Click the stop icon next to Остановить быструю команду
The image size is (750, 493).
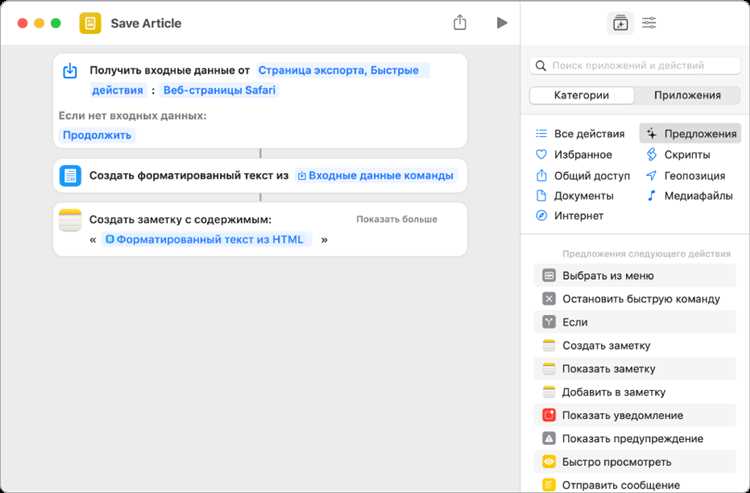pos(549,299)
